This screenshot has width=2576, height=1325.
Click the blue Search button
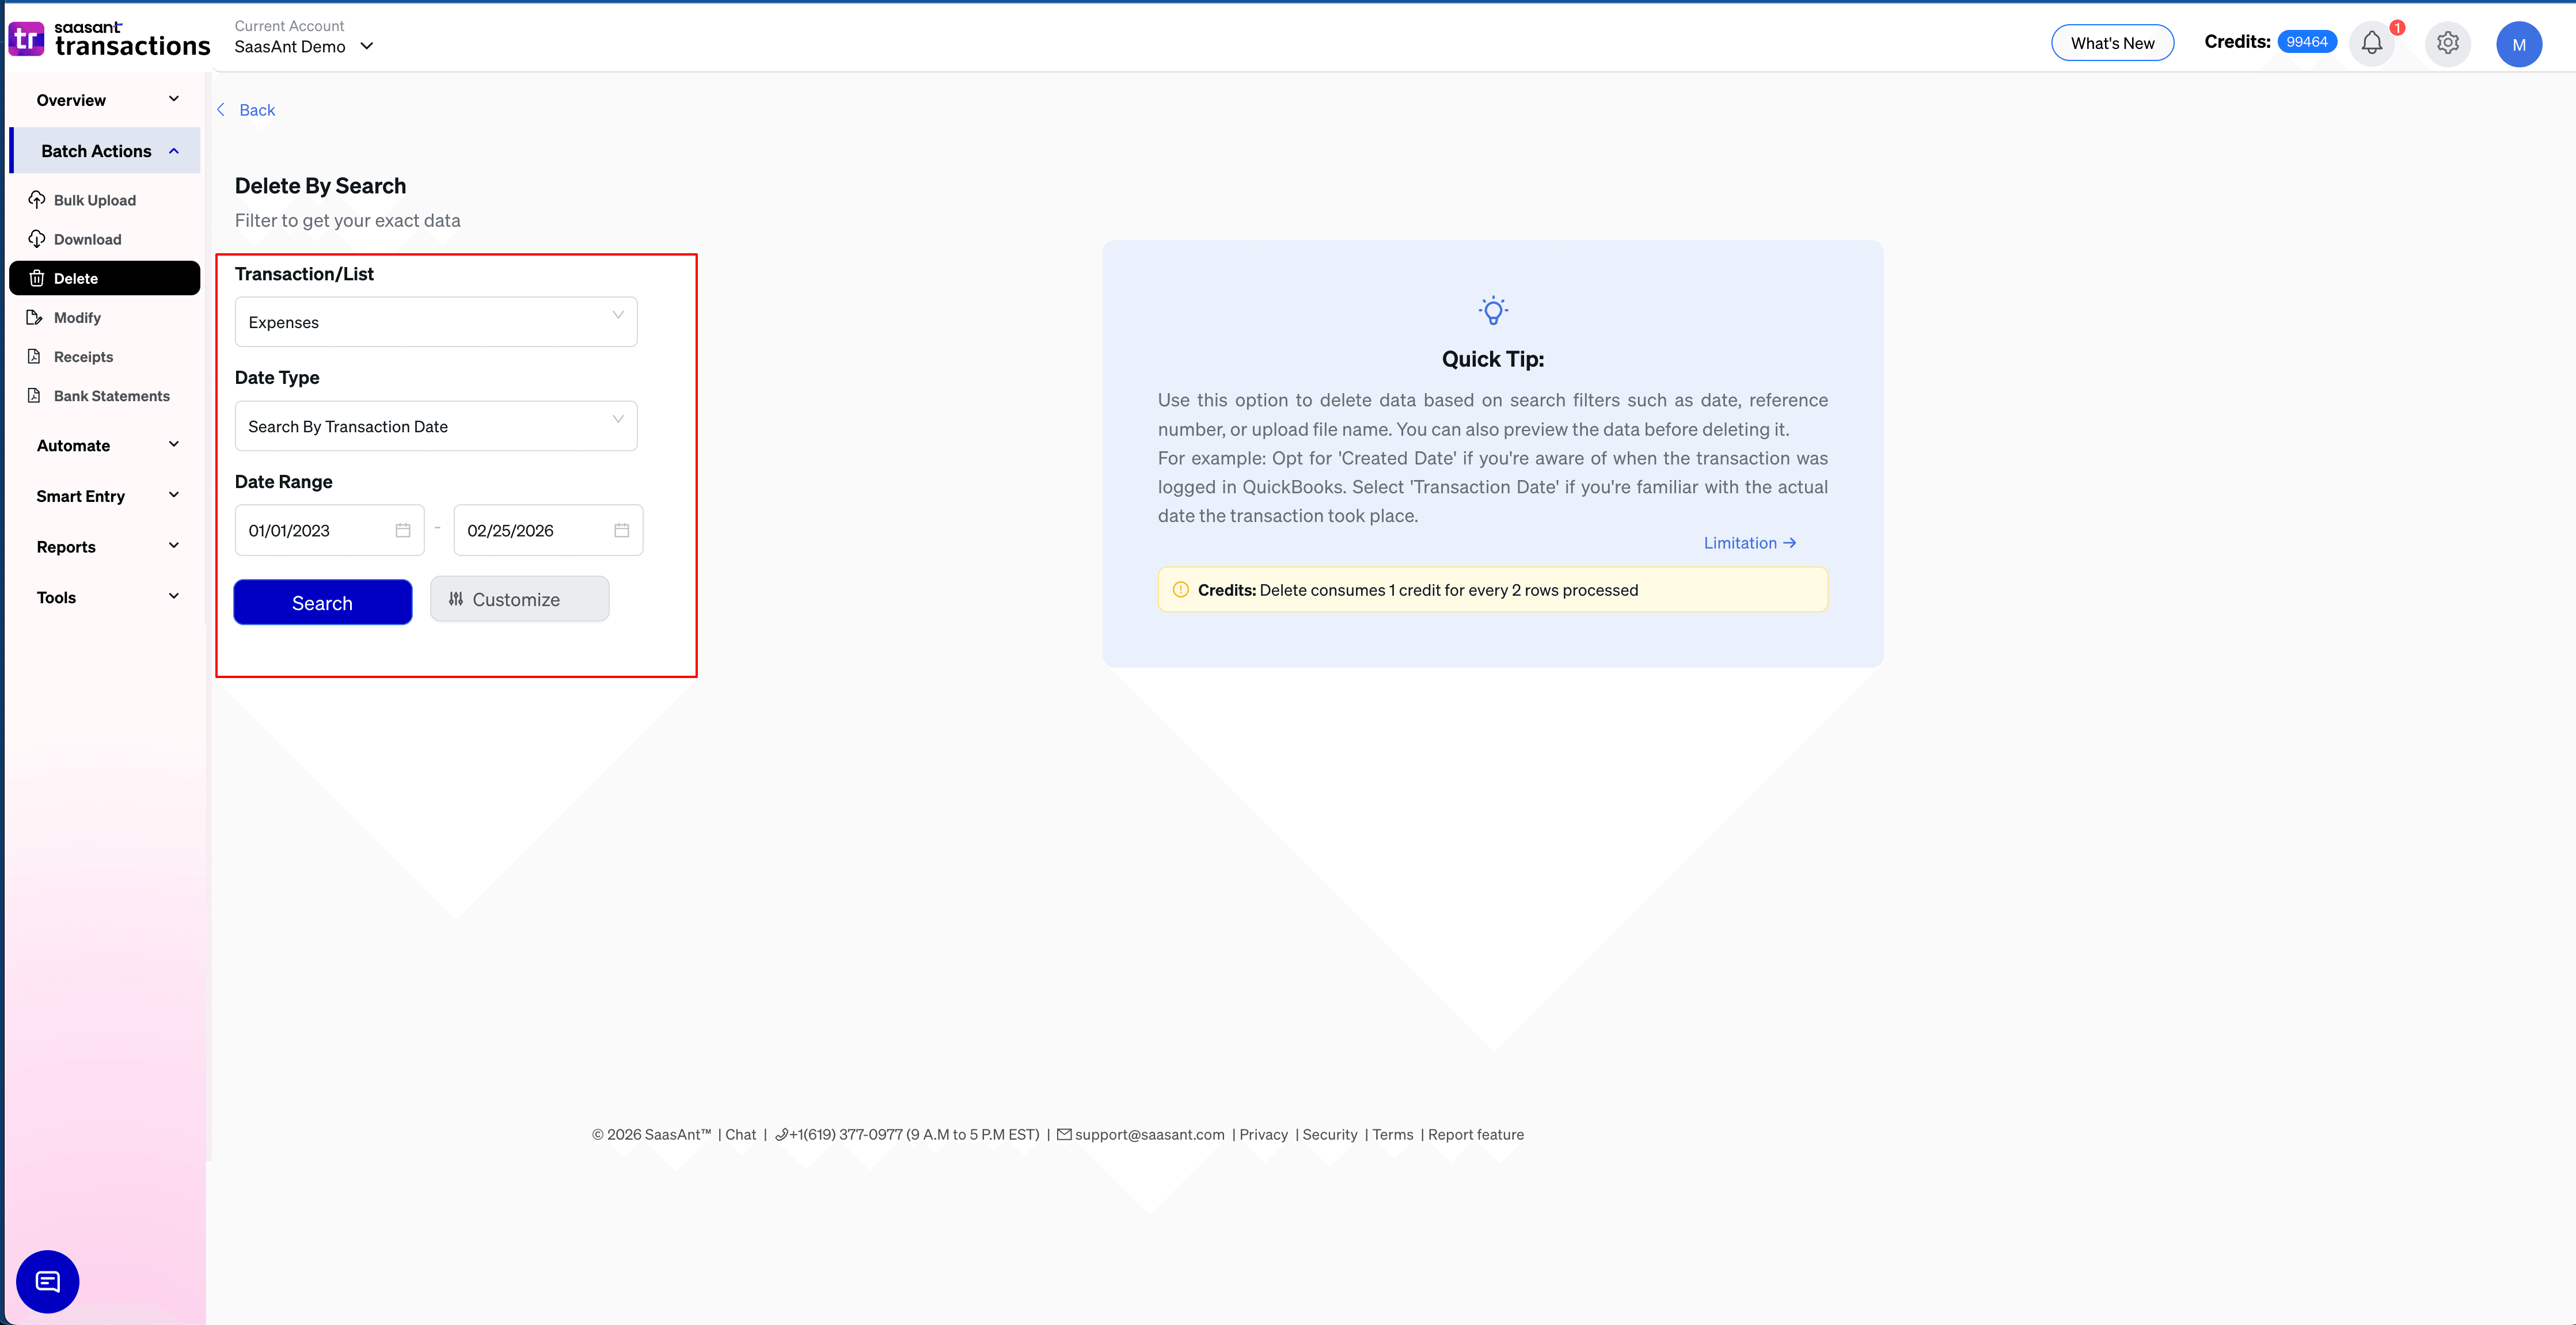pos(322,602)
